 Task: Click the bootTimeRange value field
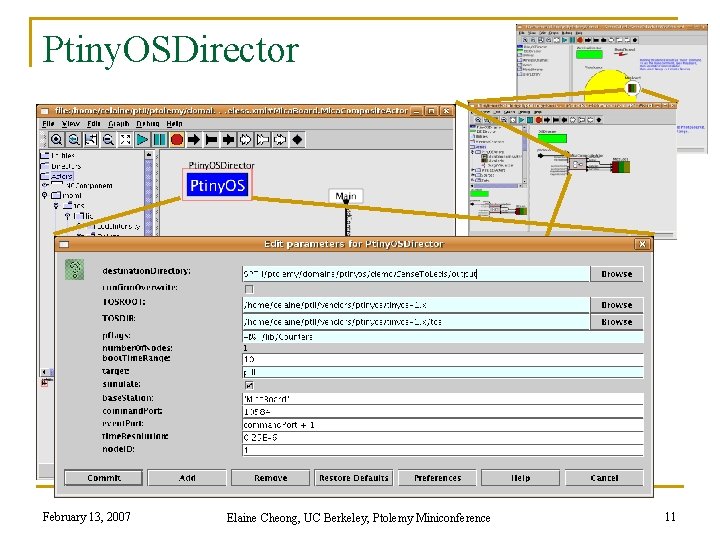tap(443, 359)
